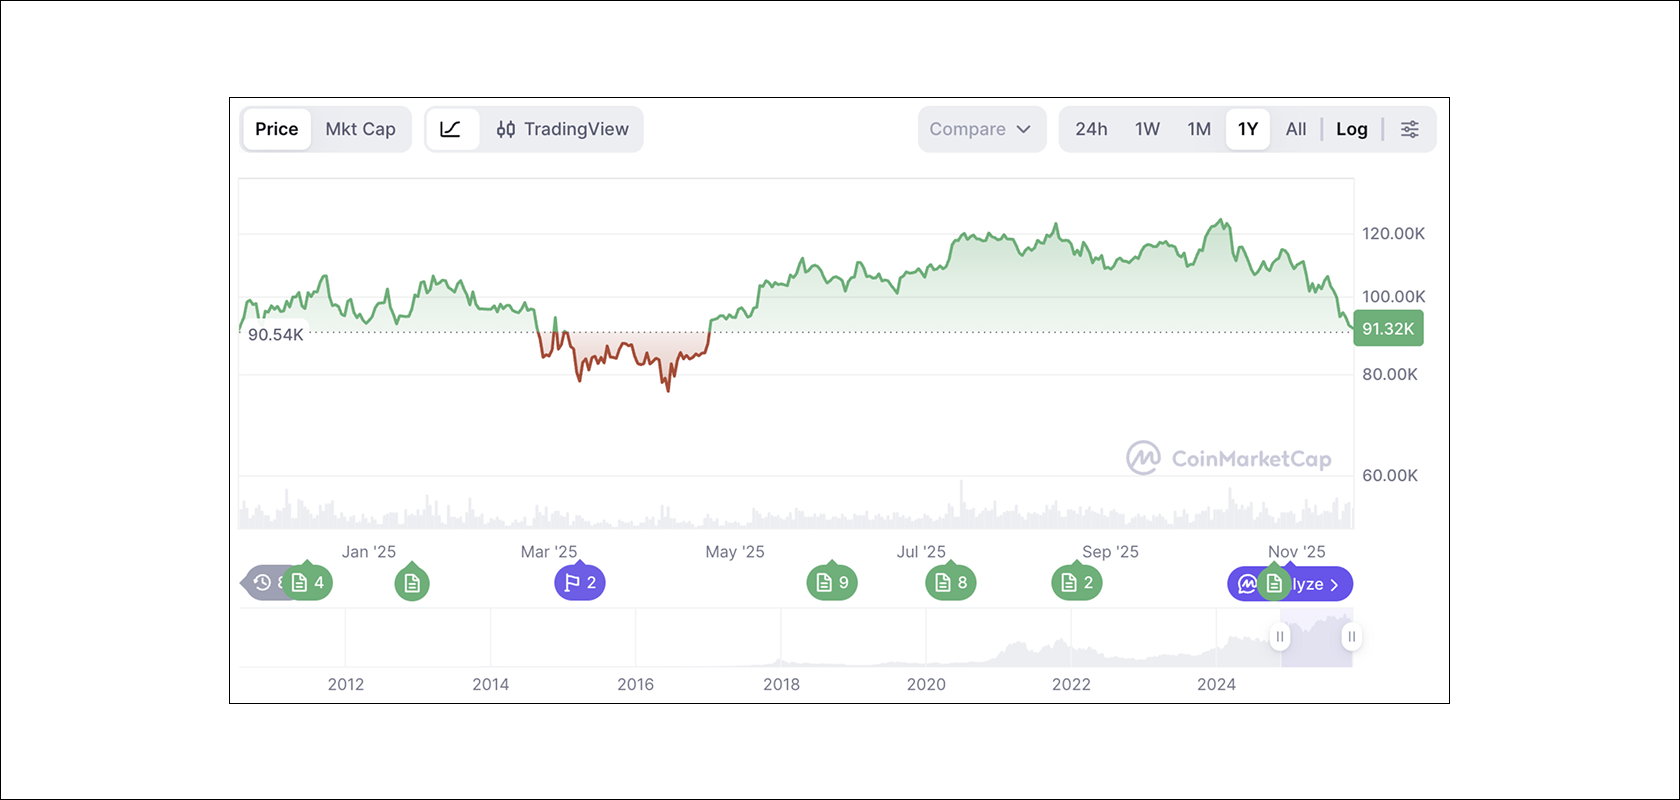Switch to the Mkt Cap tab
Screen dimensions: 1680x800
361,129
